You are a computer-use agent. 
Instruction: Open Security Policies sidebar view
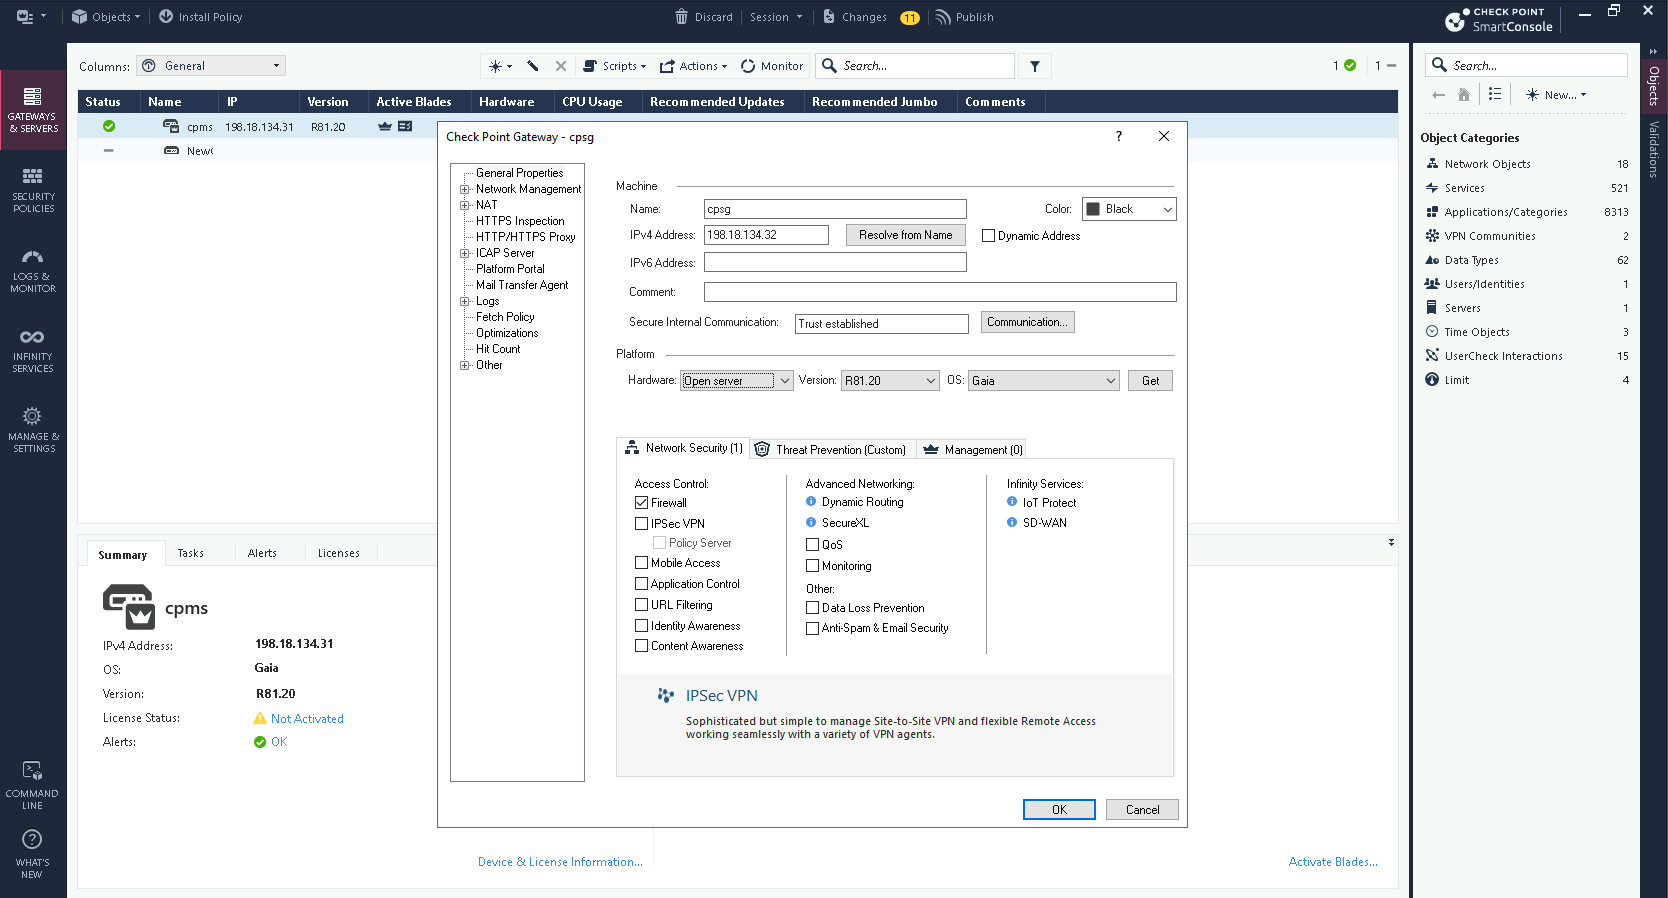33,189
